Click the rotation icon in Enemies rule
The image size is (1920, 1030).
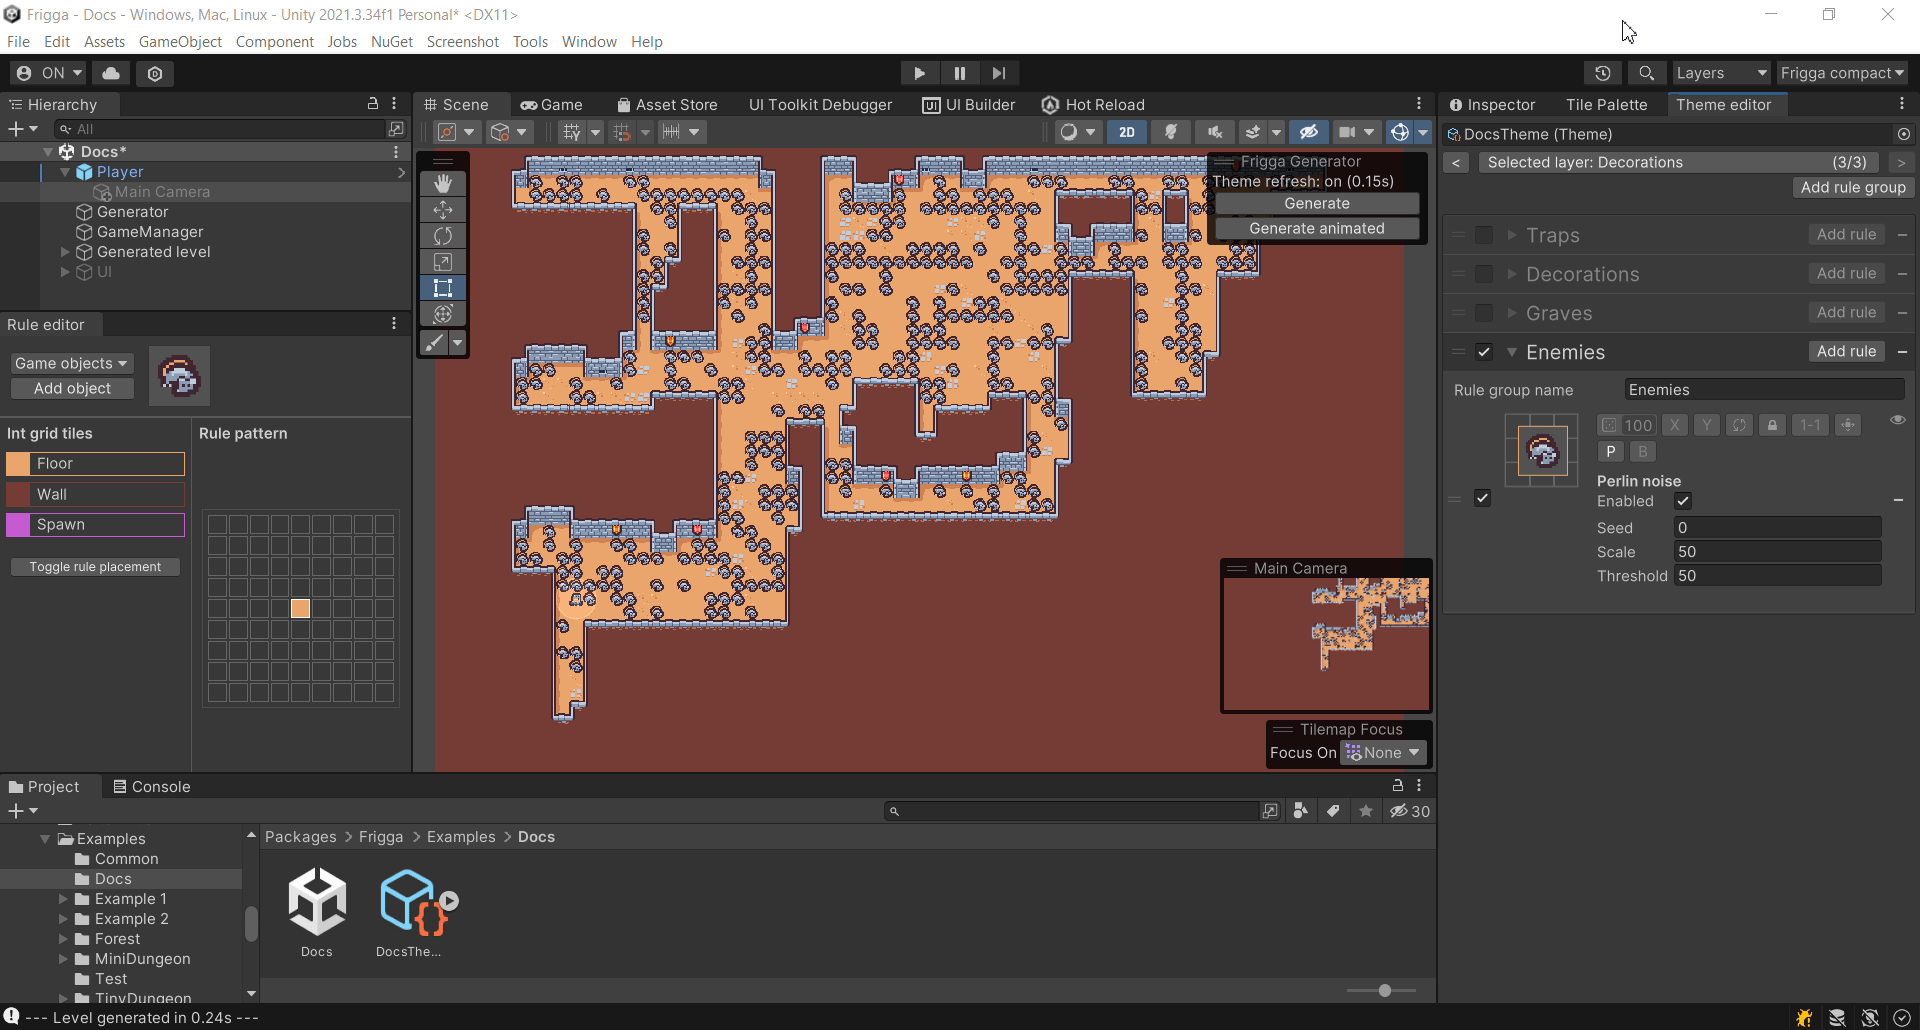1739,425
